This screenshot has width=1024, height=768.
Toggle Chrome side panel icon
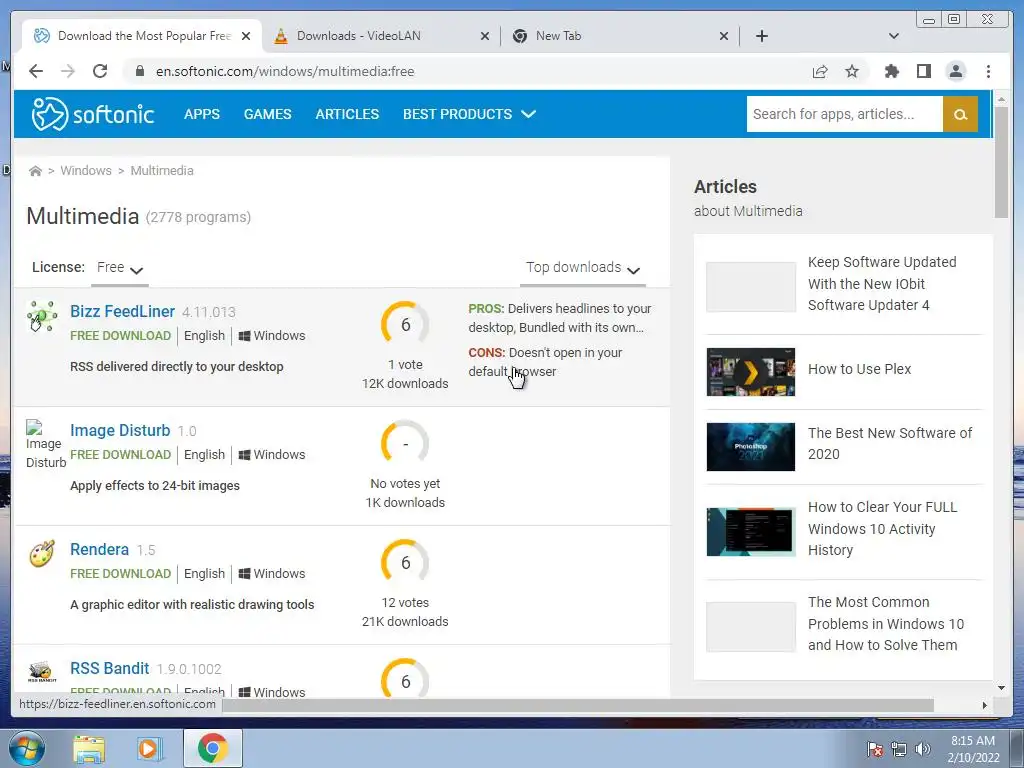click(923, 71)
